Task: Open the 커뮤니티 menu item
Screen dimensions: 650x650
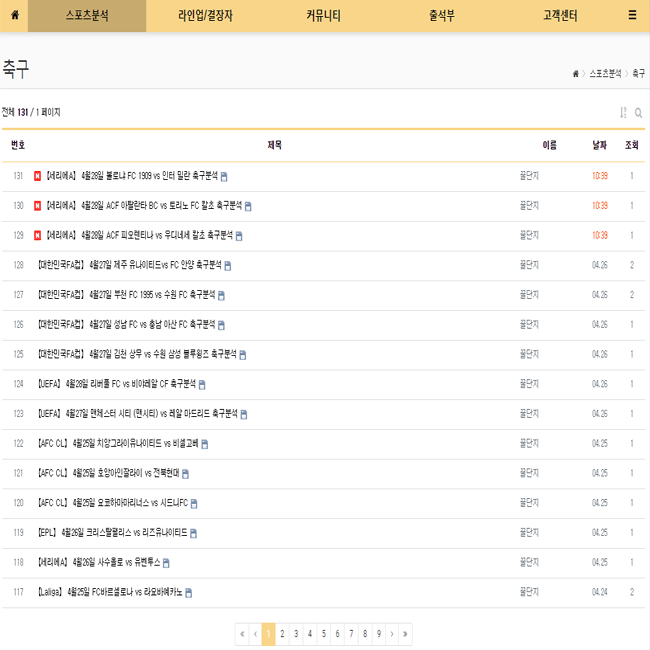Action: coord(323,16)
